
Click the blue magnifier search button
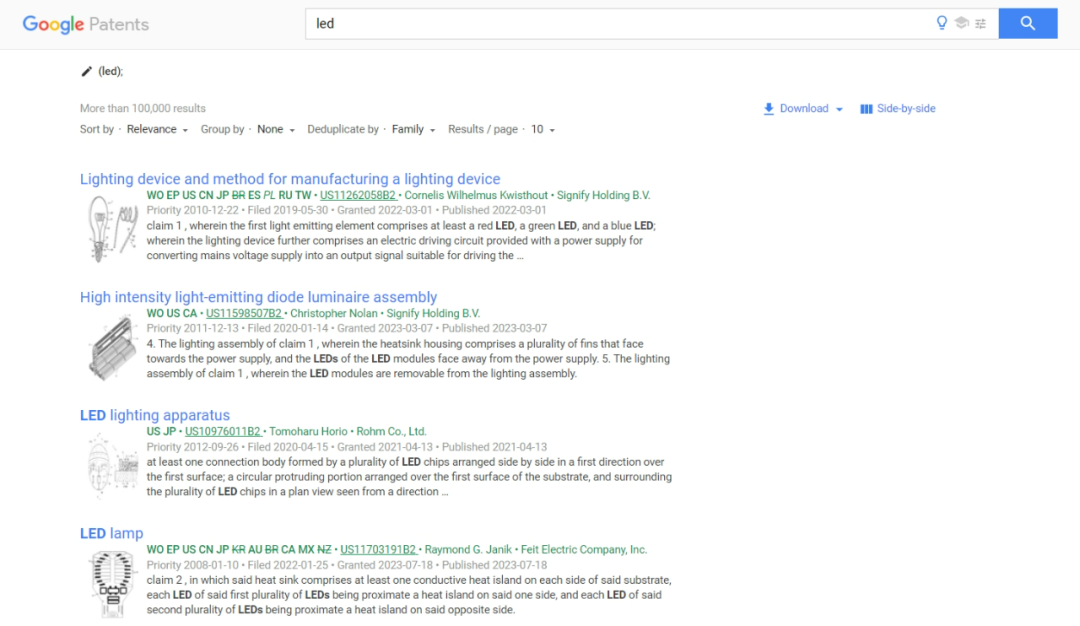1028,22
